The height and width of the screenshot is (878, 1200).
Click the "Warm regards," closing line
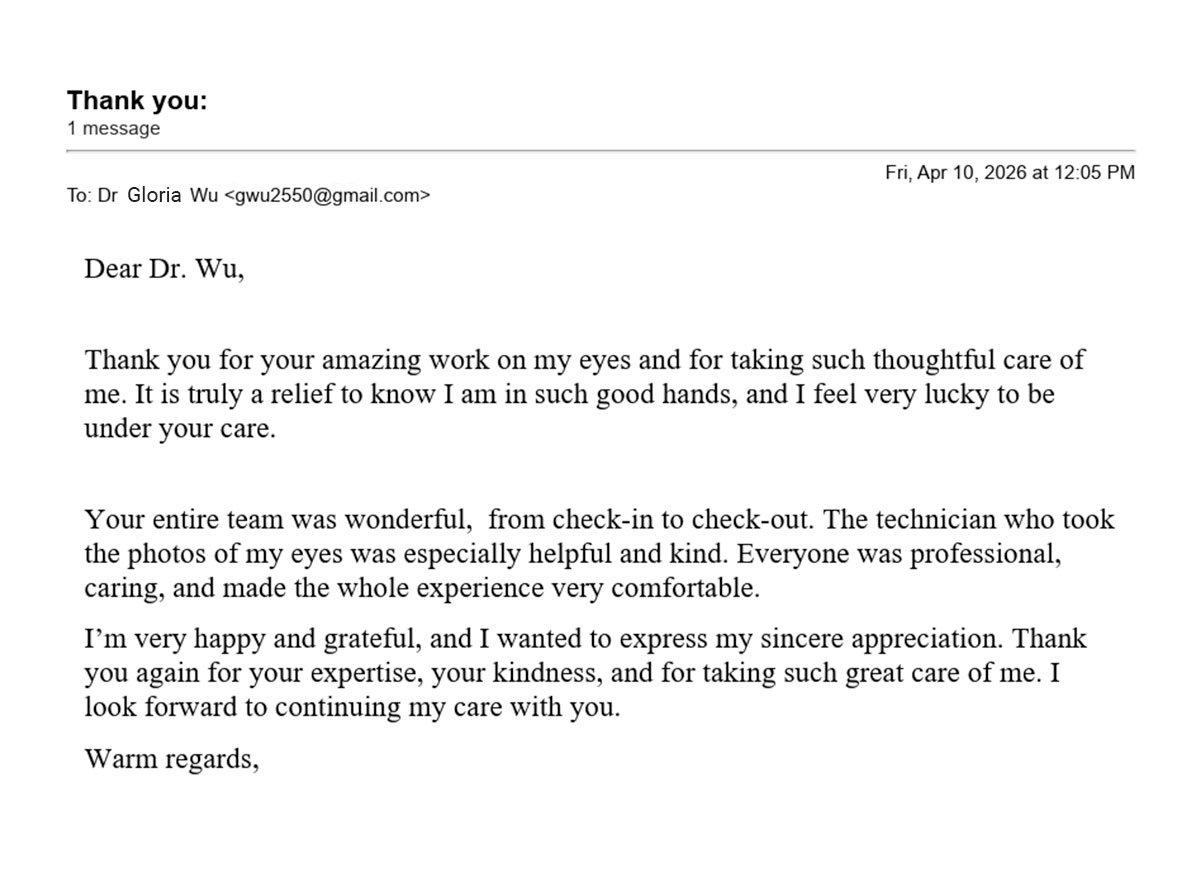(172, 758)
